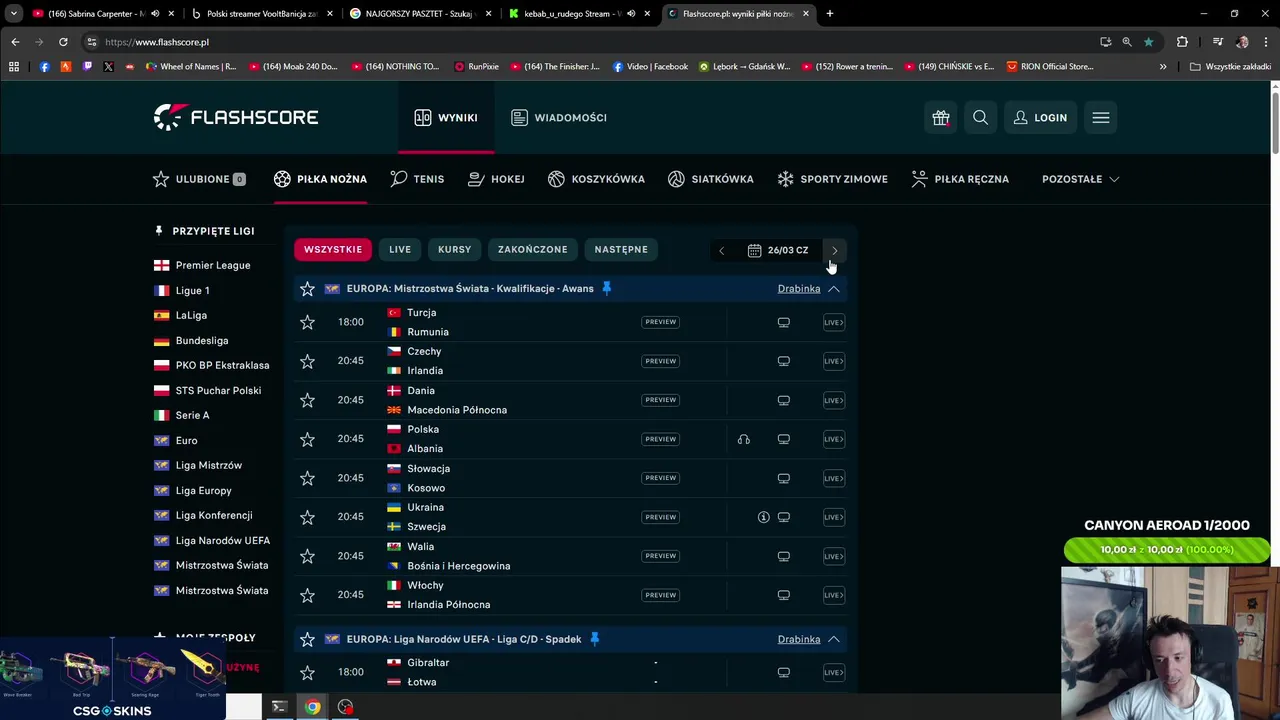
Task: Open Preview for Turcja – Rumunia
Action: (660, 322)
